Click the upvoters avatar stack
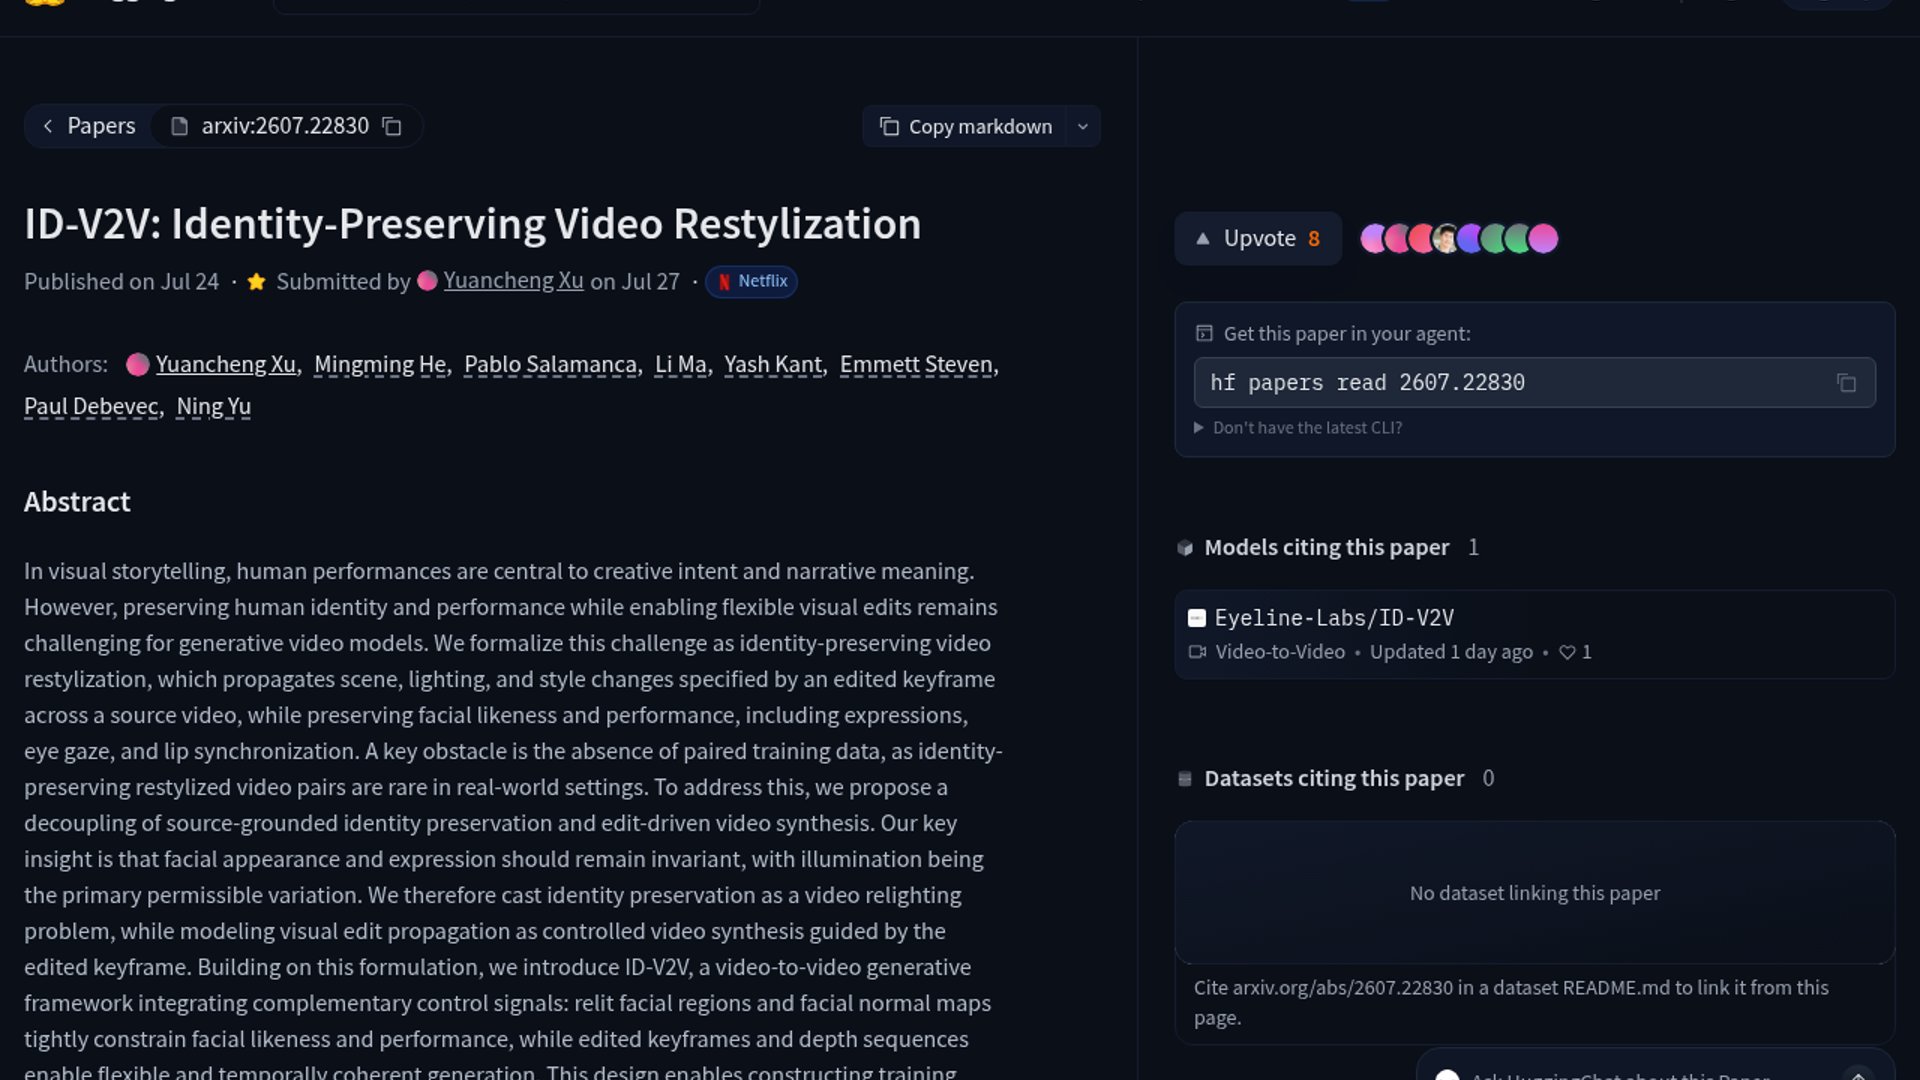1920x1080 pixels. tap(1459, 239)
